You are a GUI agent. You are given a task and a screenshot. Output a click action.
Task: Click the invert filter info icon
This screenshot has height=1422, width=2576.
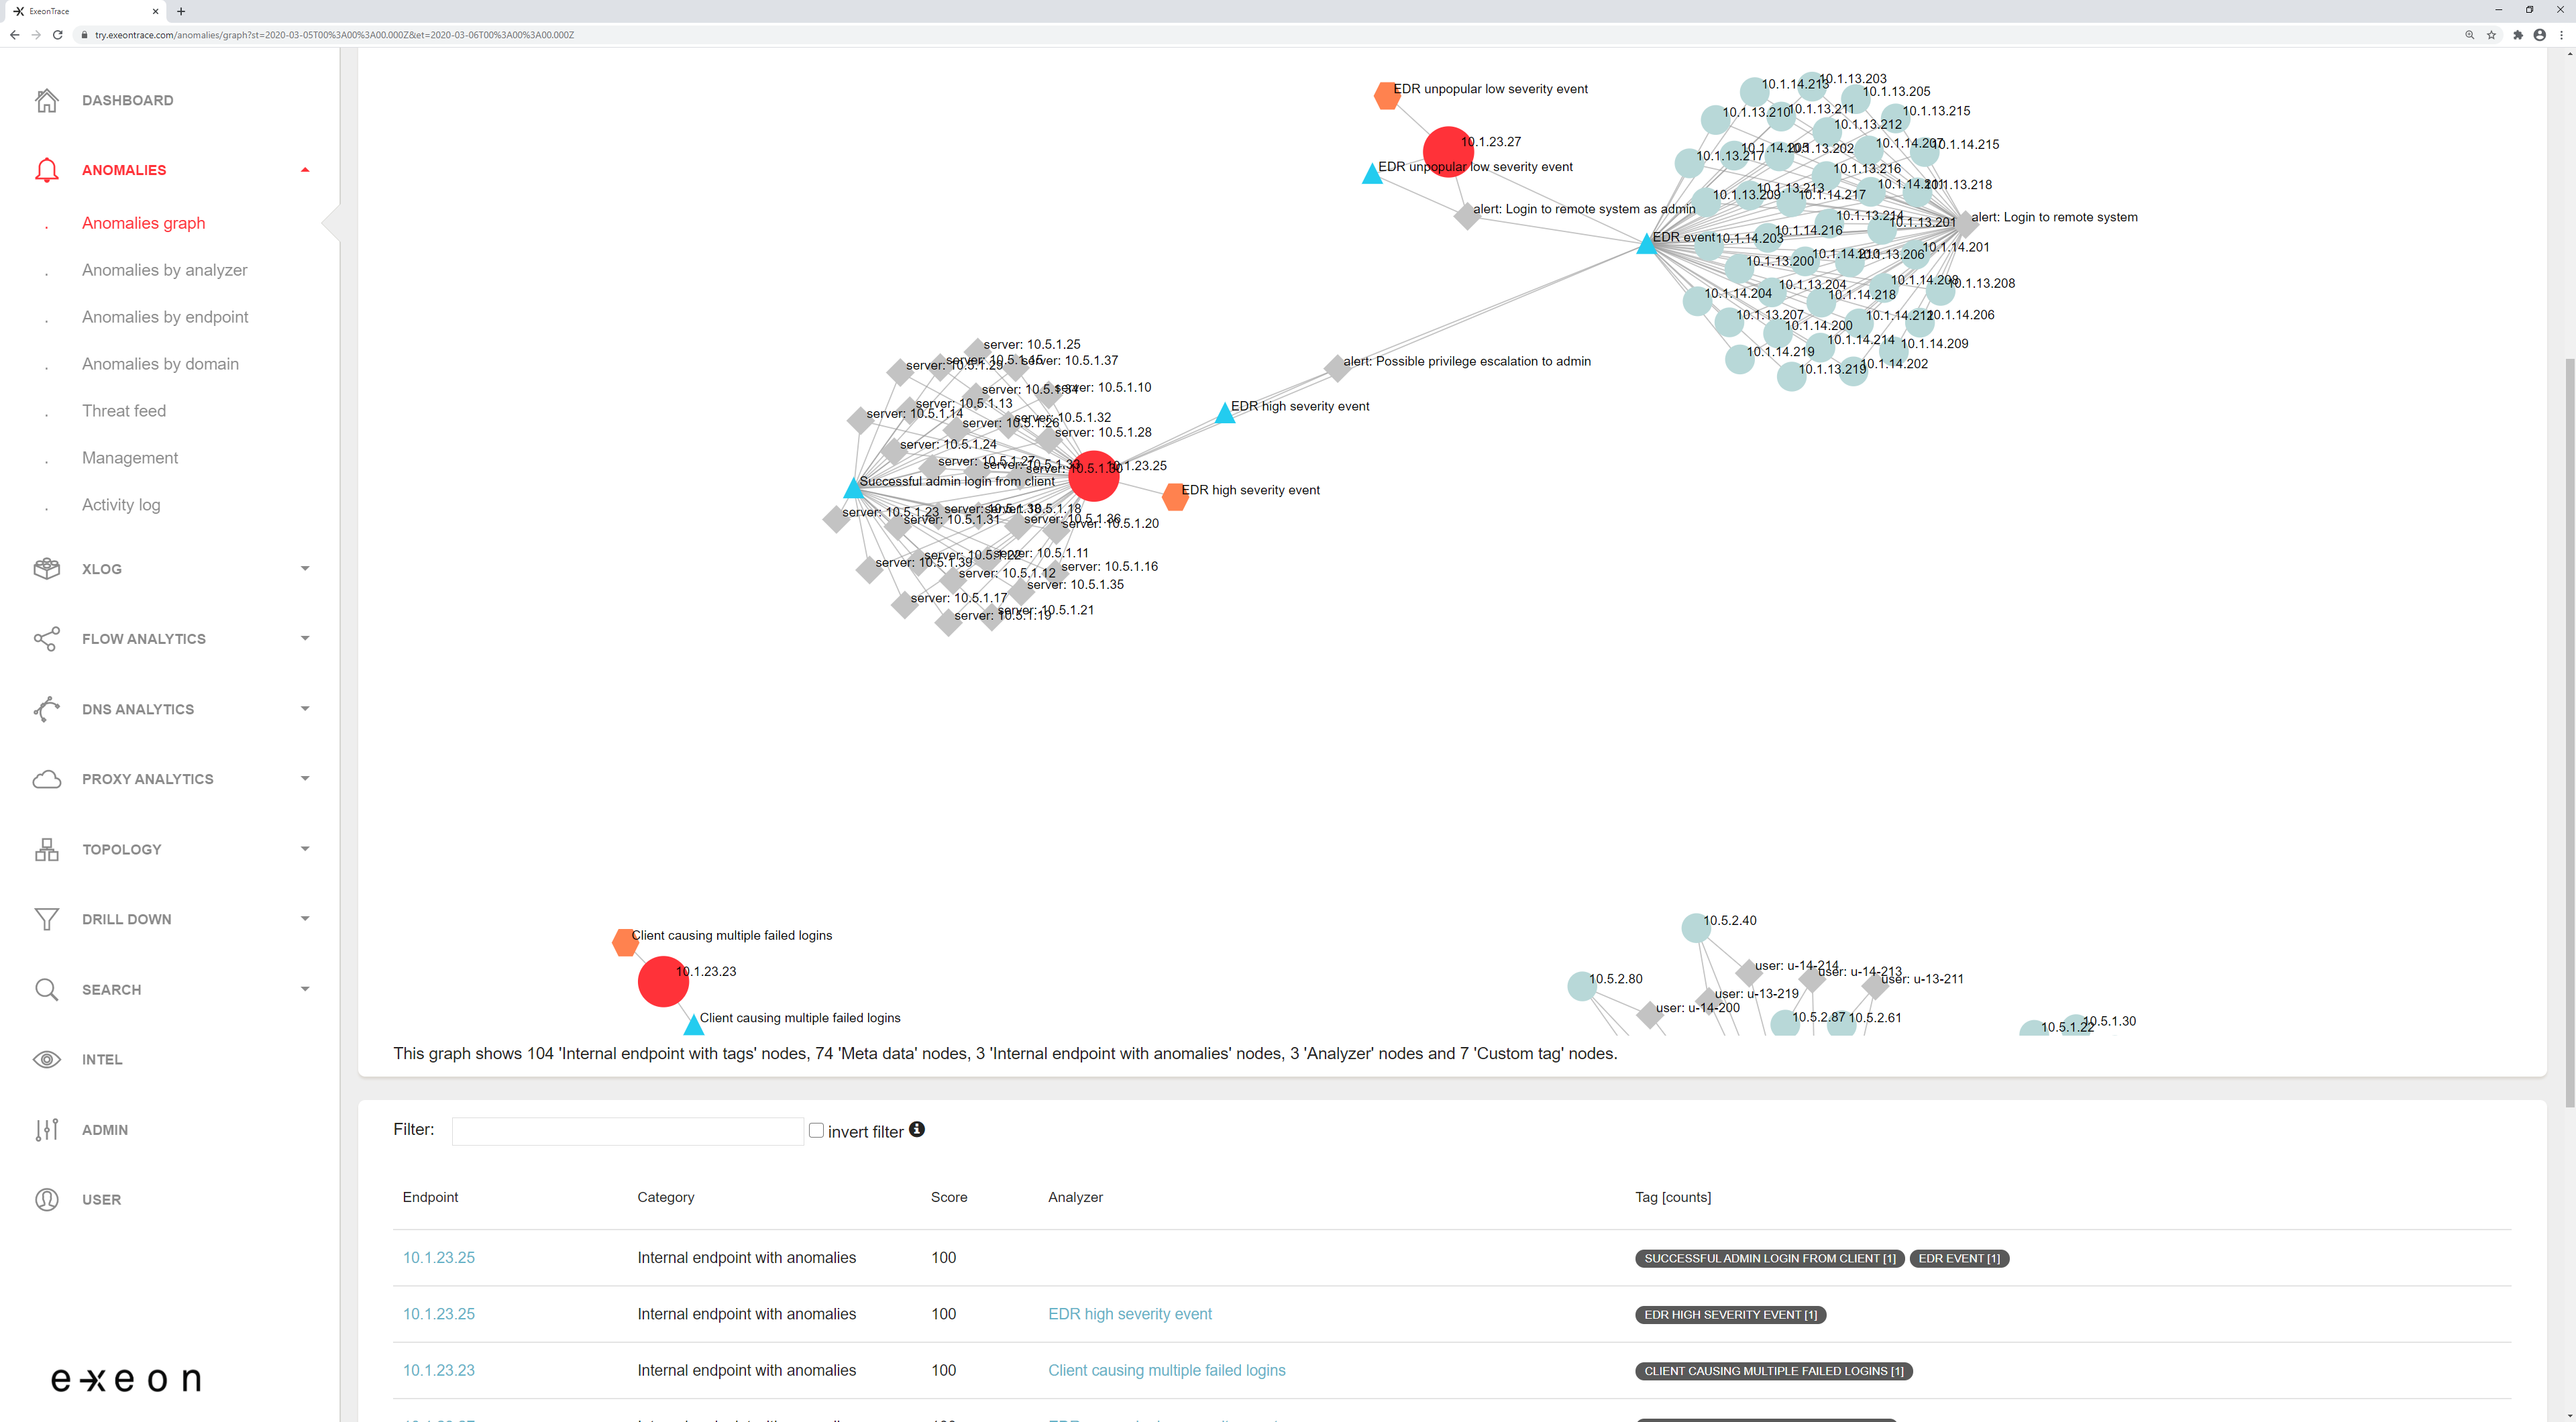click(916, 1129)
